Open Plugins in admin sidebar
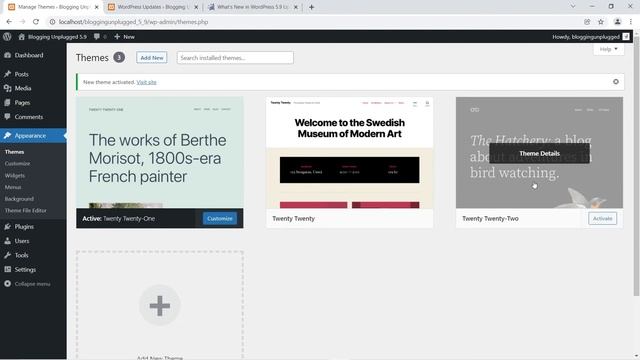 coord(24,227)
